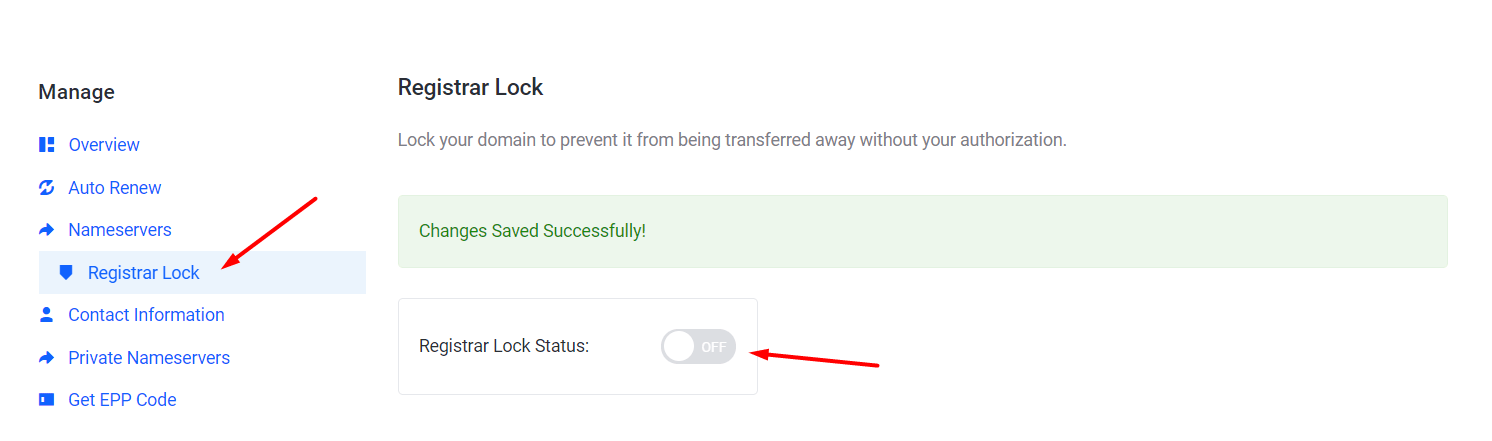Click the arrow icon beside Nameservers
Viewport: 1492px width, 441px height.
click(x=46, y=230)
